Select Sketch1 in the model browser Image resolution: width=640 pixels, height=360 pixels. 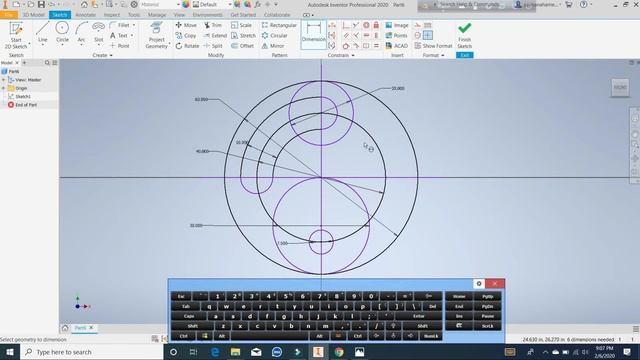pyautogui.click(x=22, y=96)
